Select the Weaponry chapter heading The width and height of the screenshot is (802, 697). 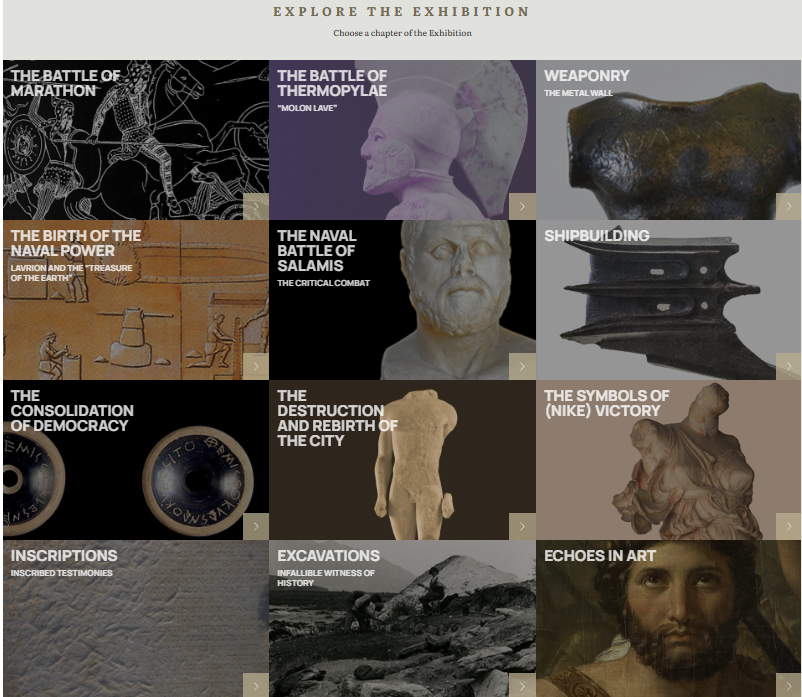pos(587,76)
